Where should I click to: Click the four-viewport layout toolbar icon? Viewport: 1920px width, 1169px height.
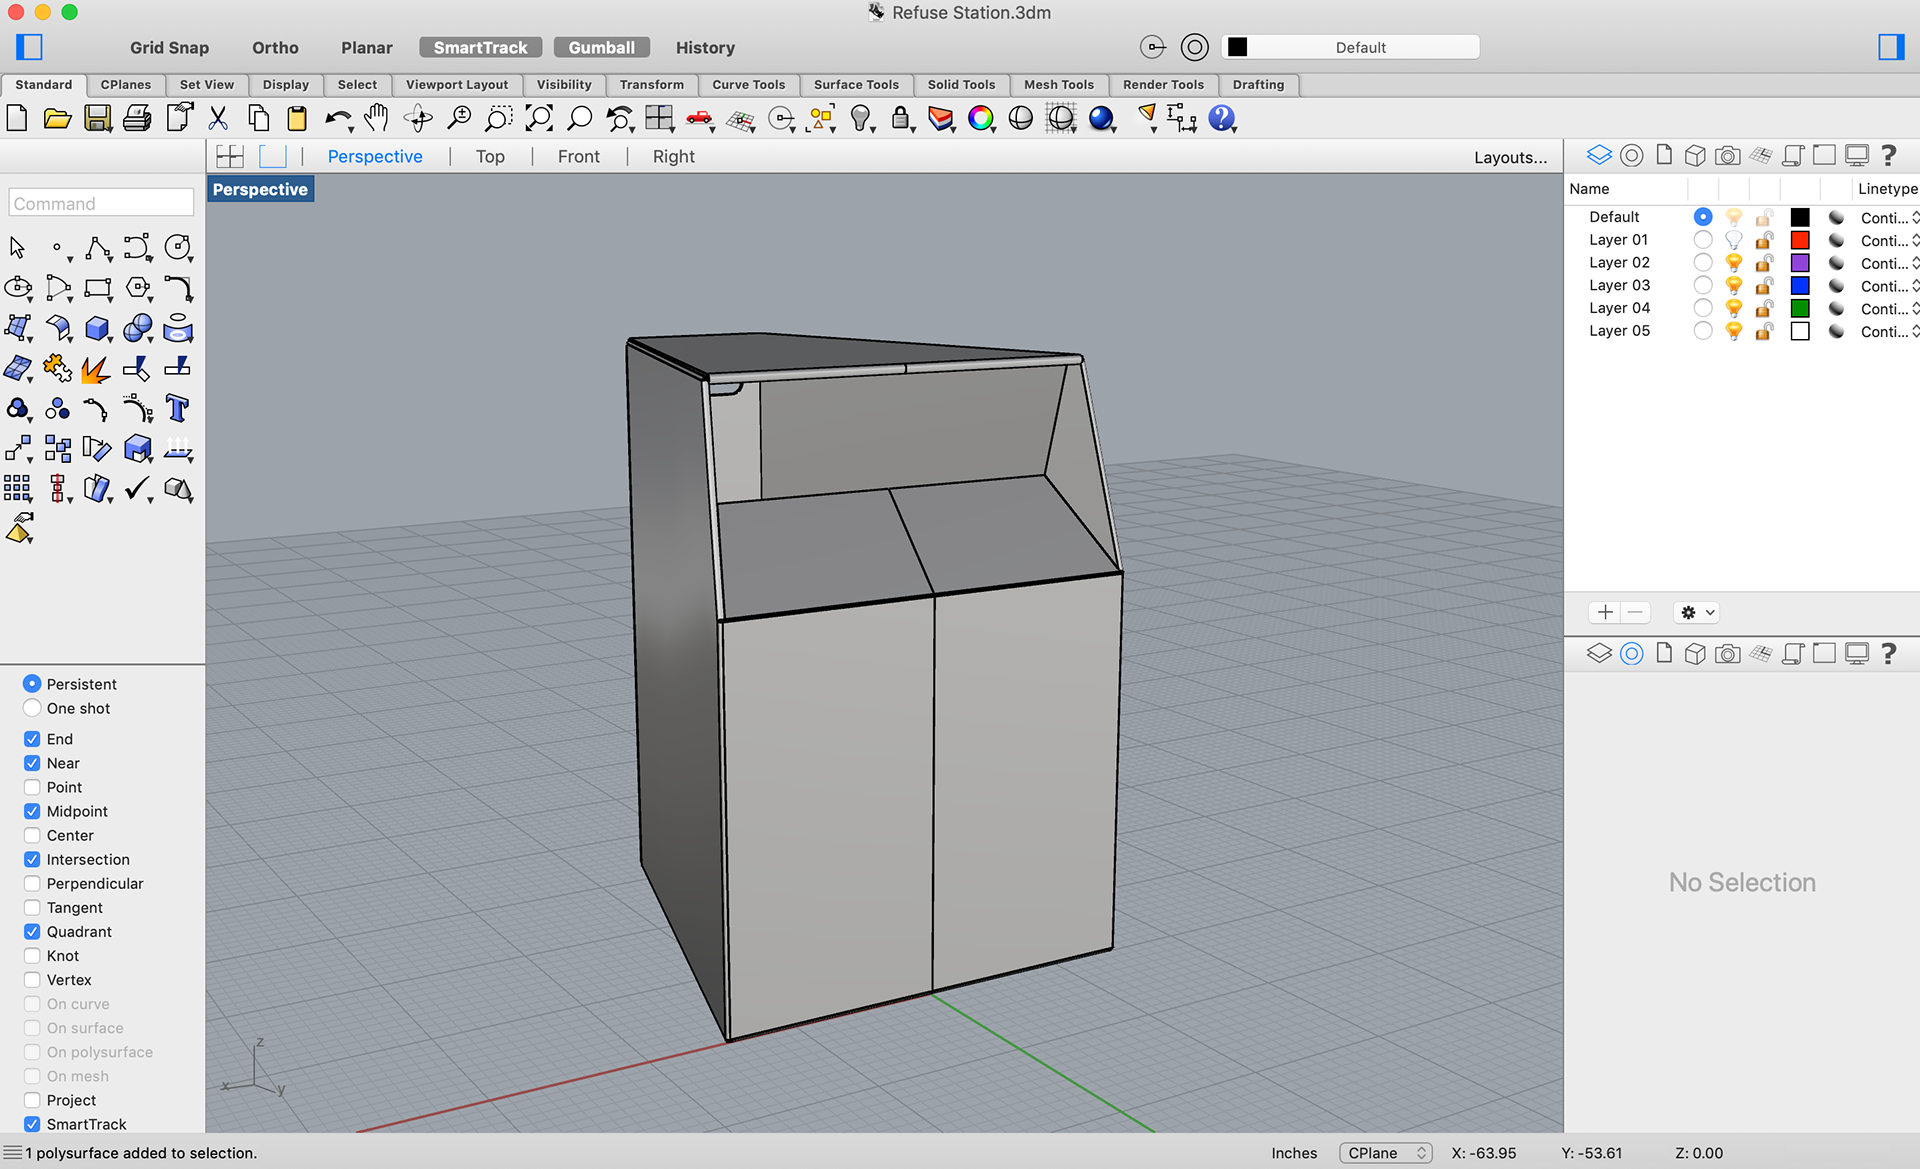(659, 118)
